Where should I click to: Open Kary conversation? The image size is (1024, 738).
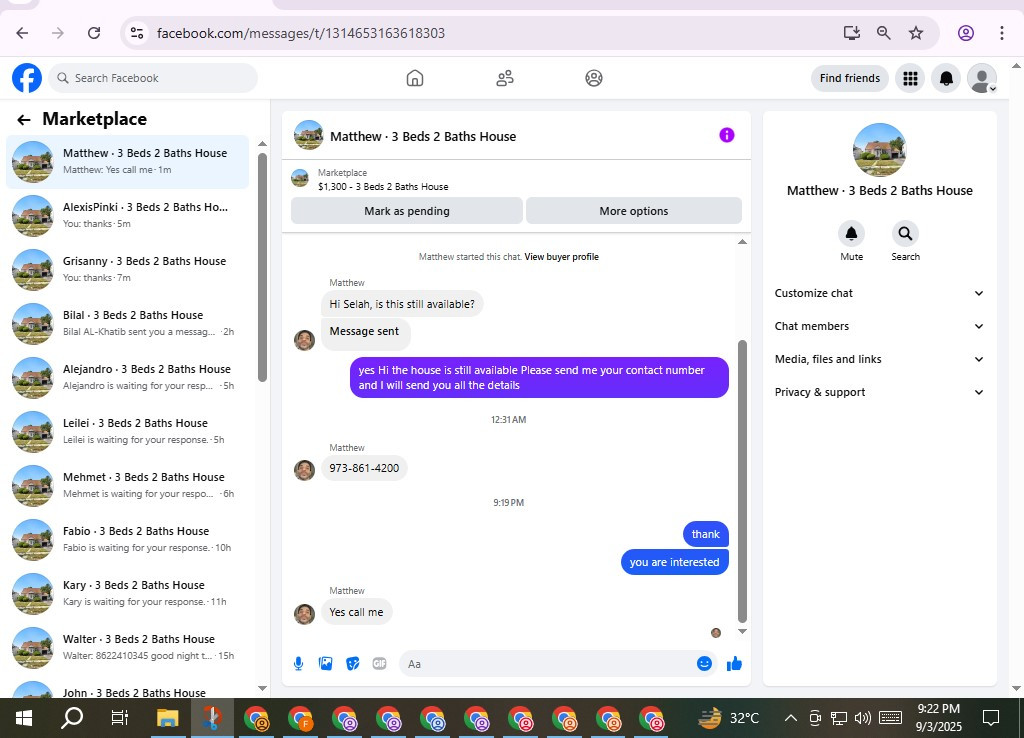[x=127, y=594]
